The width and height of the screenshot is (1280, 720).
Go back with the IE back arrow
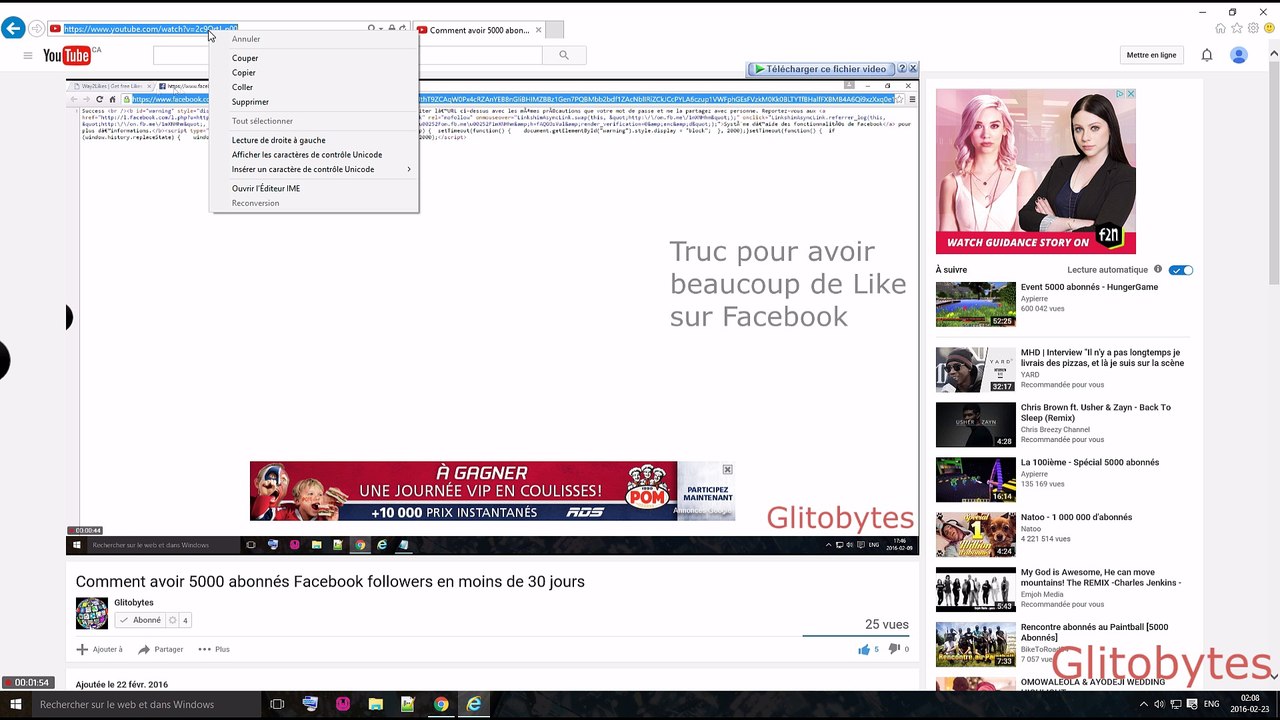[12, 29]
